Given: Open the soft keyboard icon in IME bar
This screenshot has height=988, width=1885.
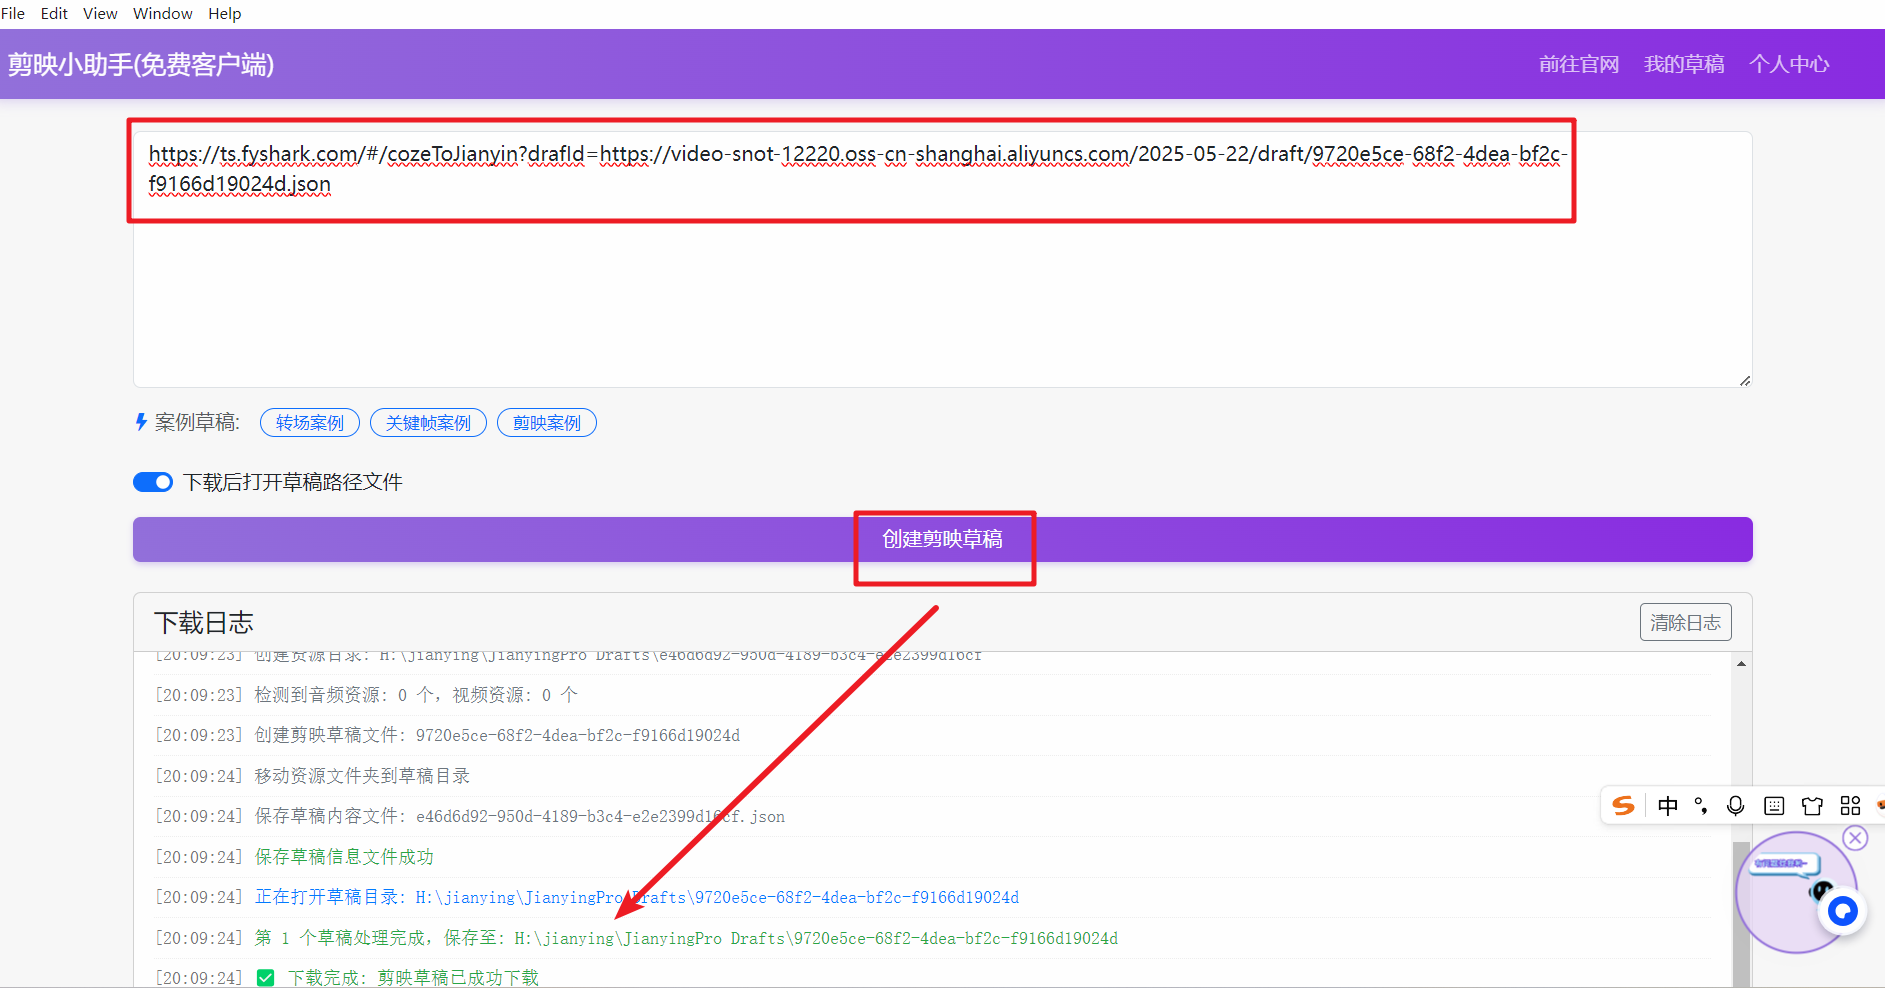Looking at the screenshot, I should pyautogui.click(x=1774, y=806).
